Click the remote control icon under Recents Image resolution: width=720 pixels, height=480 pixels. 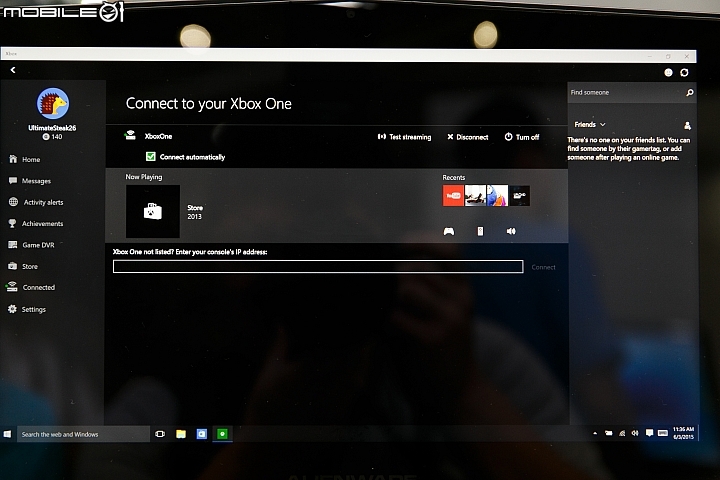480,231
